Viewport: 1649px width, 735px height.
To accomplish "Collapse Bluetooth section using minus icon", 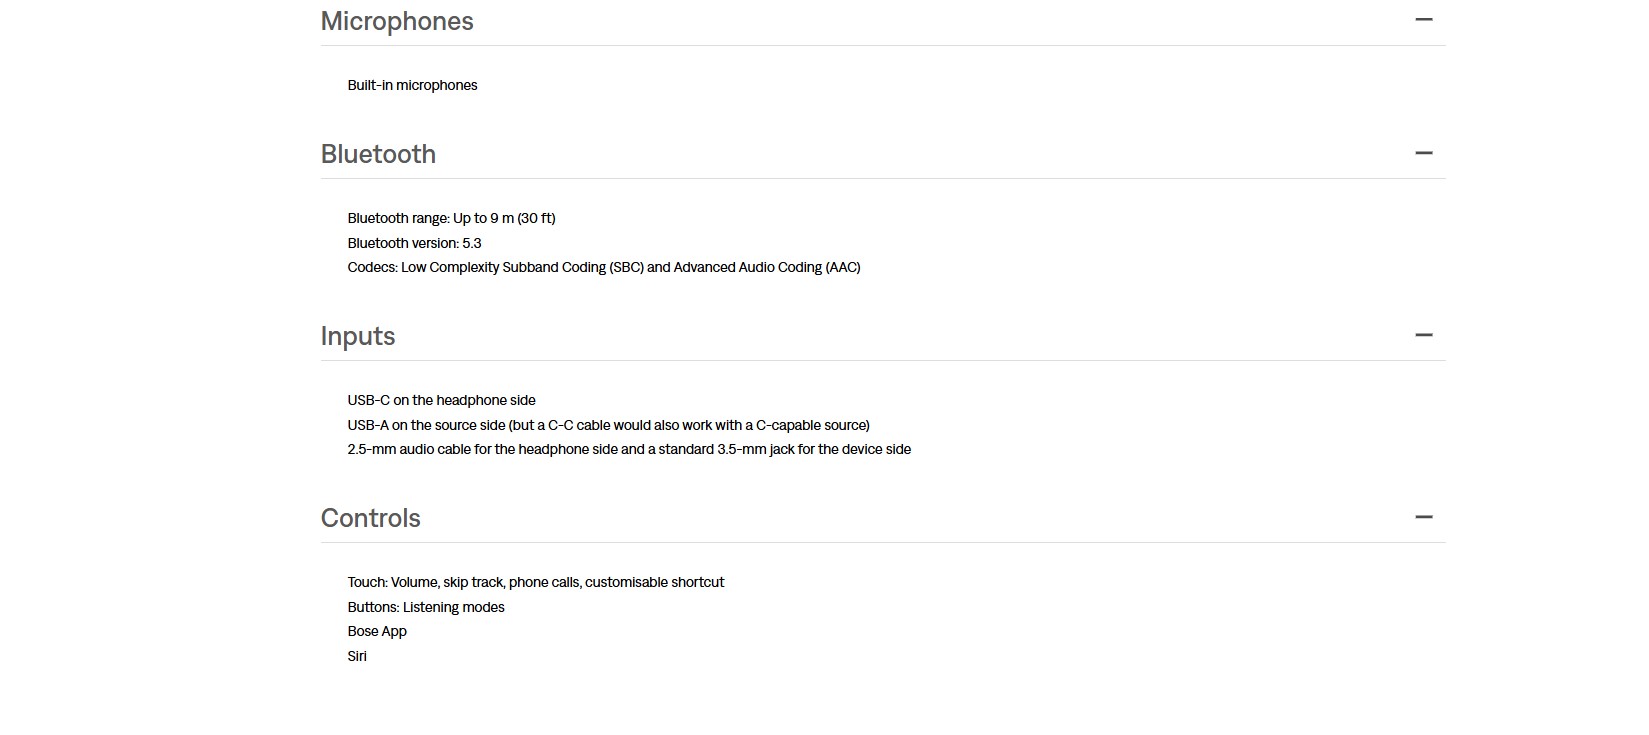I will (x=1423, y=153).
